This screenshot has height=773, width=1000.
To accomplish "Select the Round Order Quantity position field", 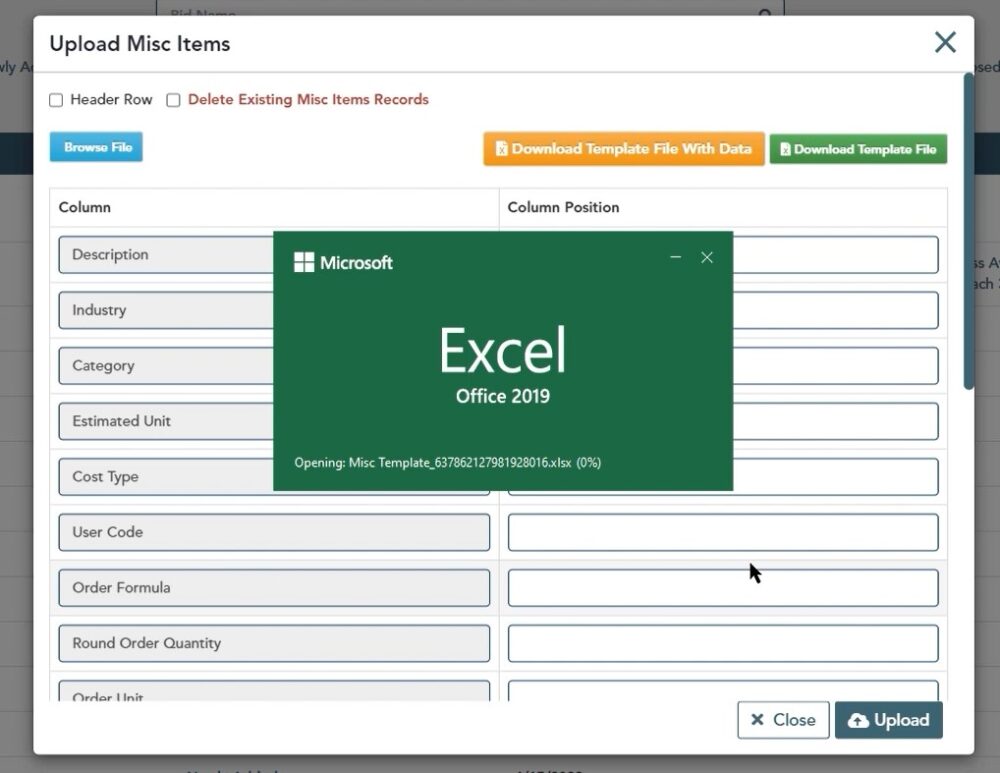I will [x=722, y=644].
